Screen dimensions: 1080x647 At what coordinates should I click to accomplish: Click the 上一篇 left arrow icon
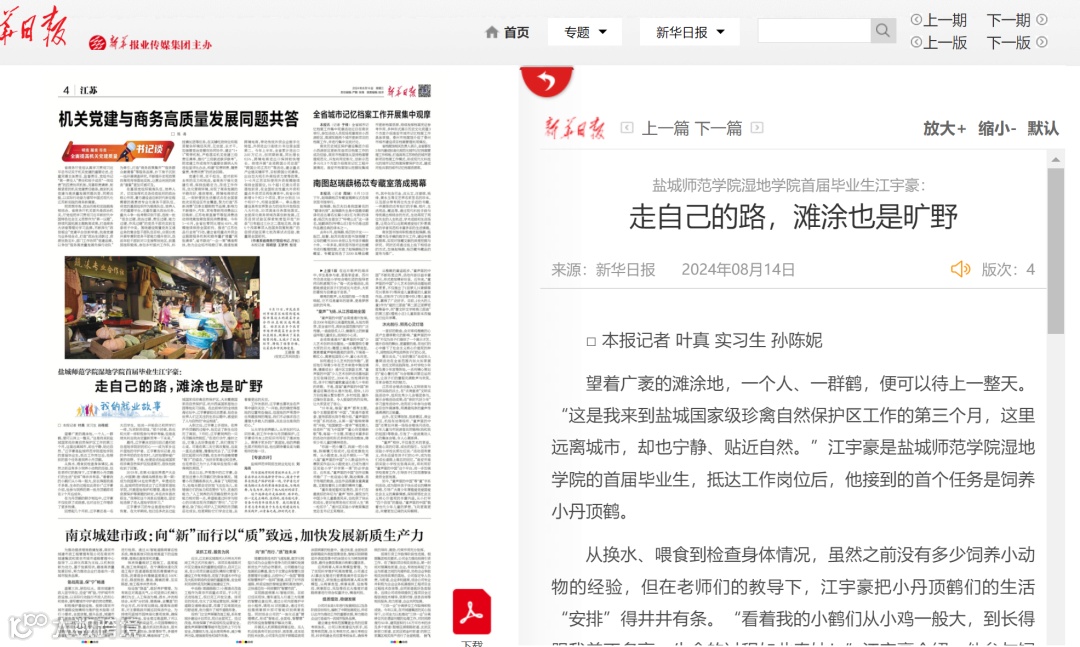[627, 127]
